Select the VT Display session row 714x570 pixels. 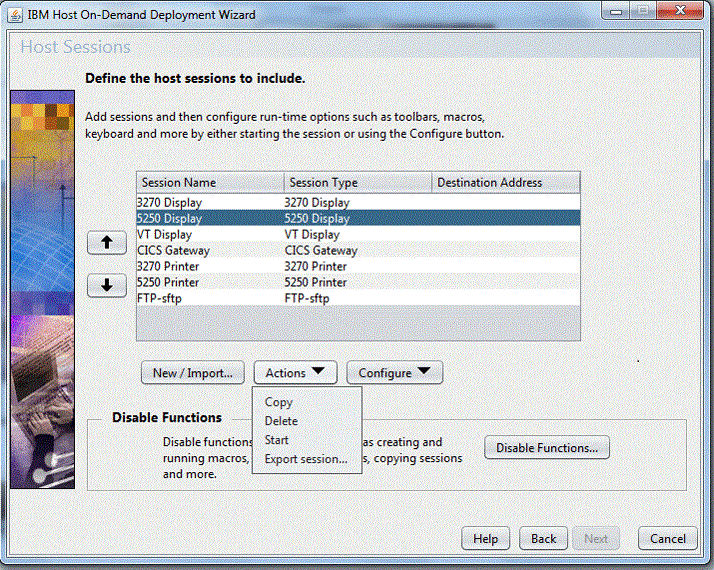coord(358,234)
